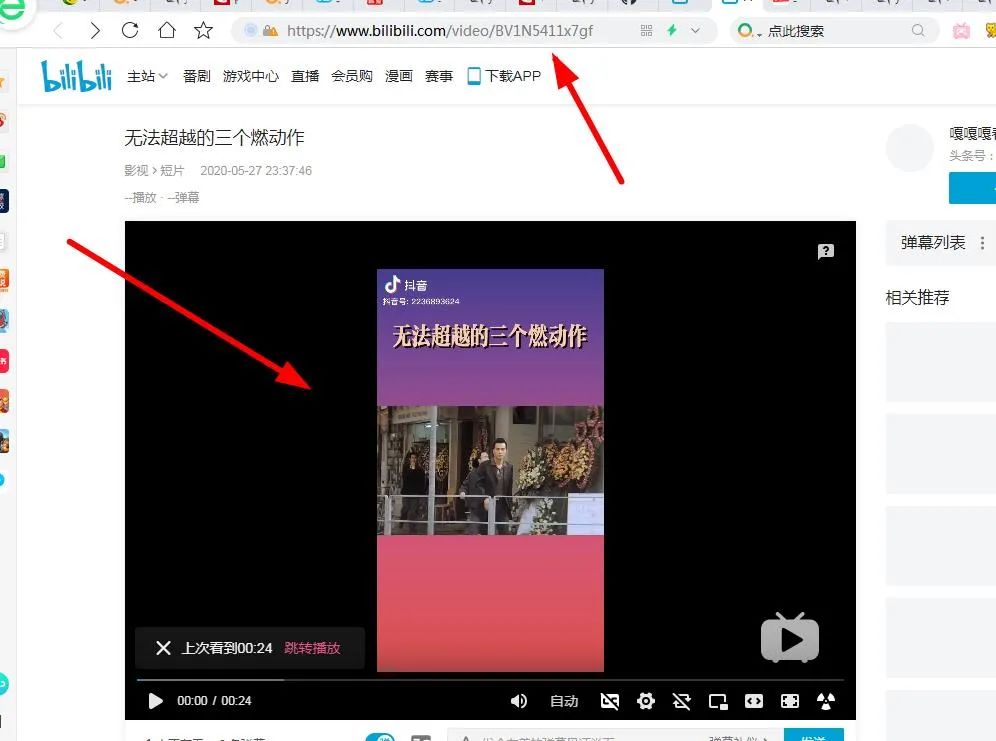Toggle video loop playback

[681, 701]
